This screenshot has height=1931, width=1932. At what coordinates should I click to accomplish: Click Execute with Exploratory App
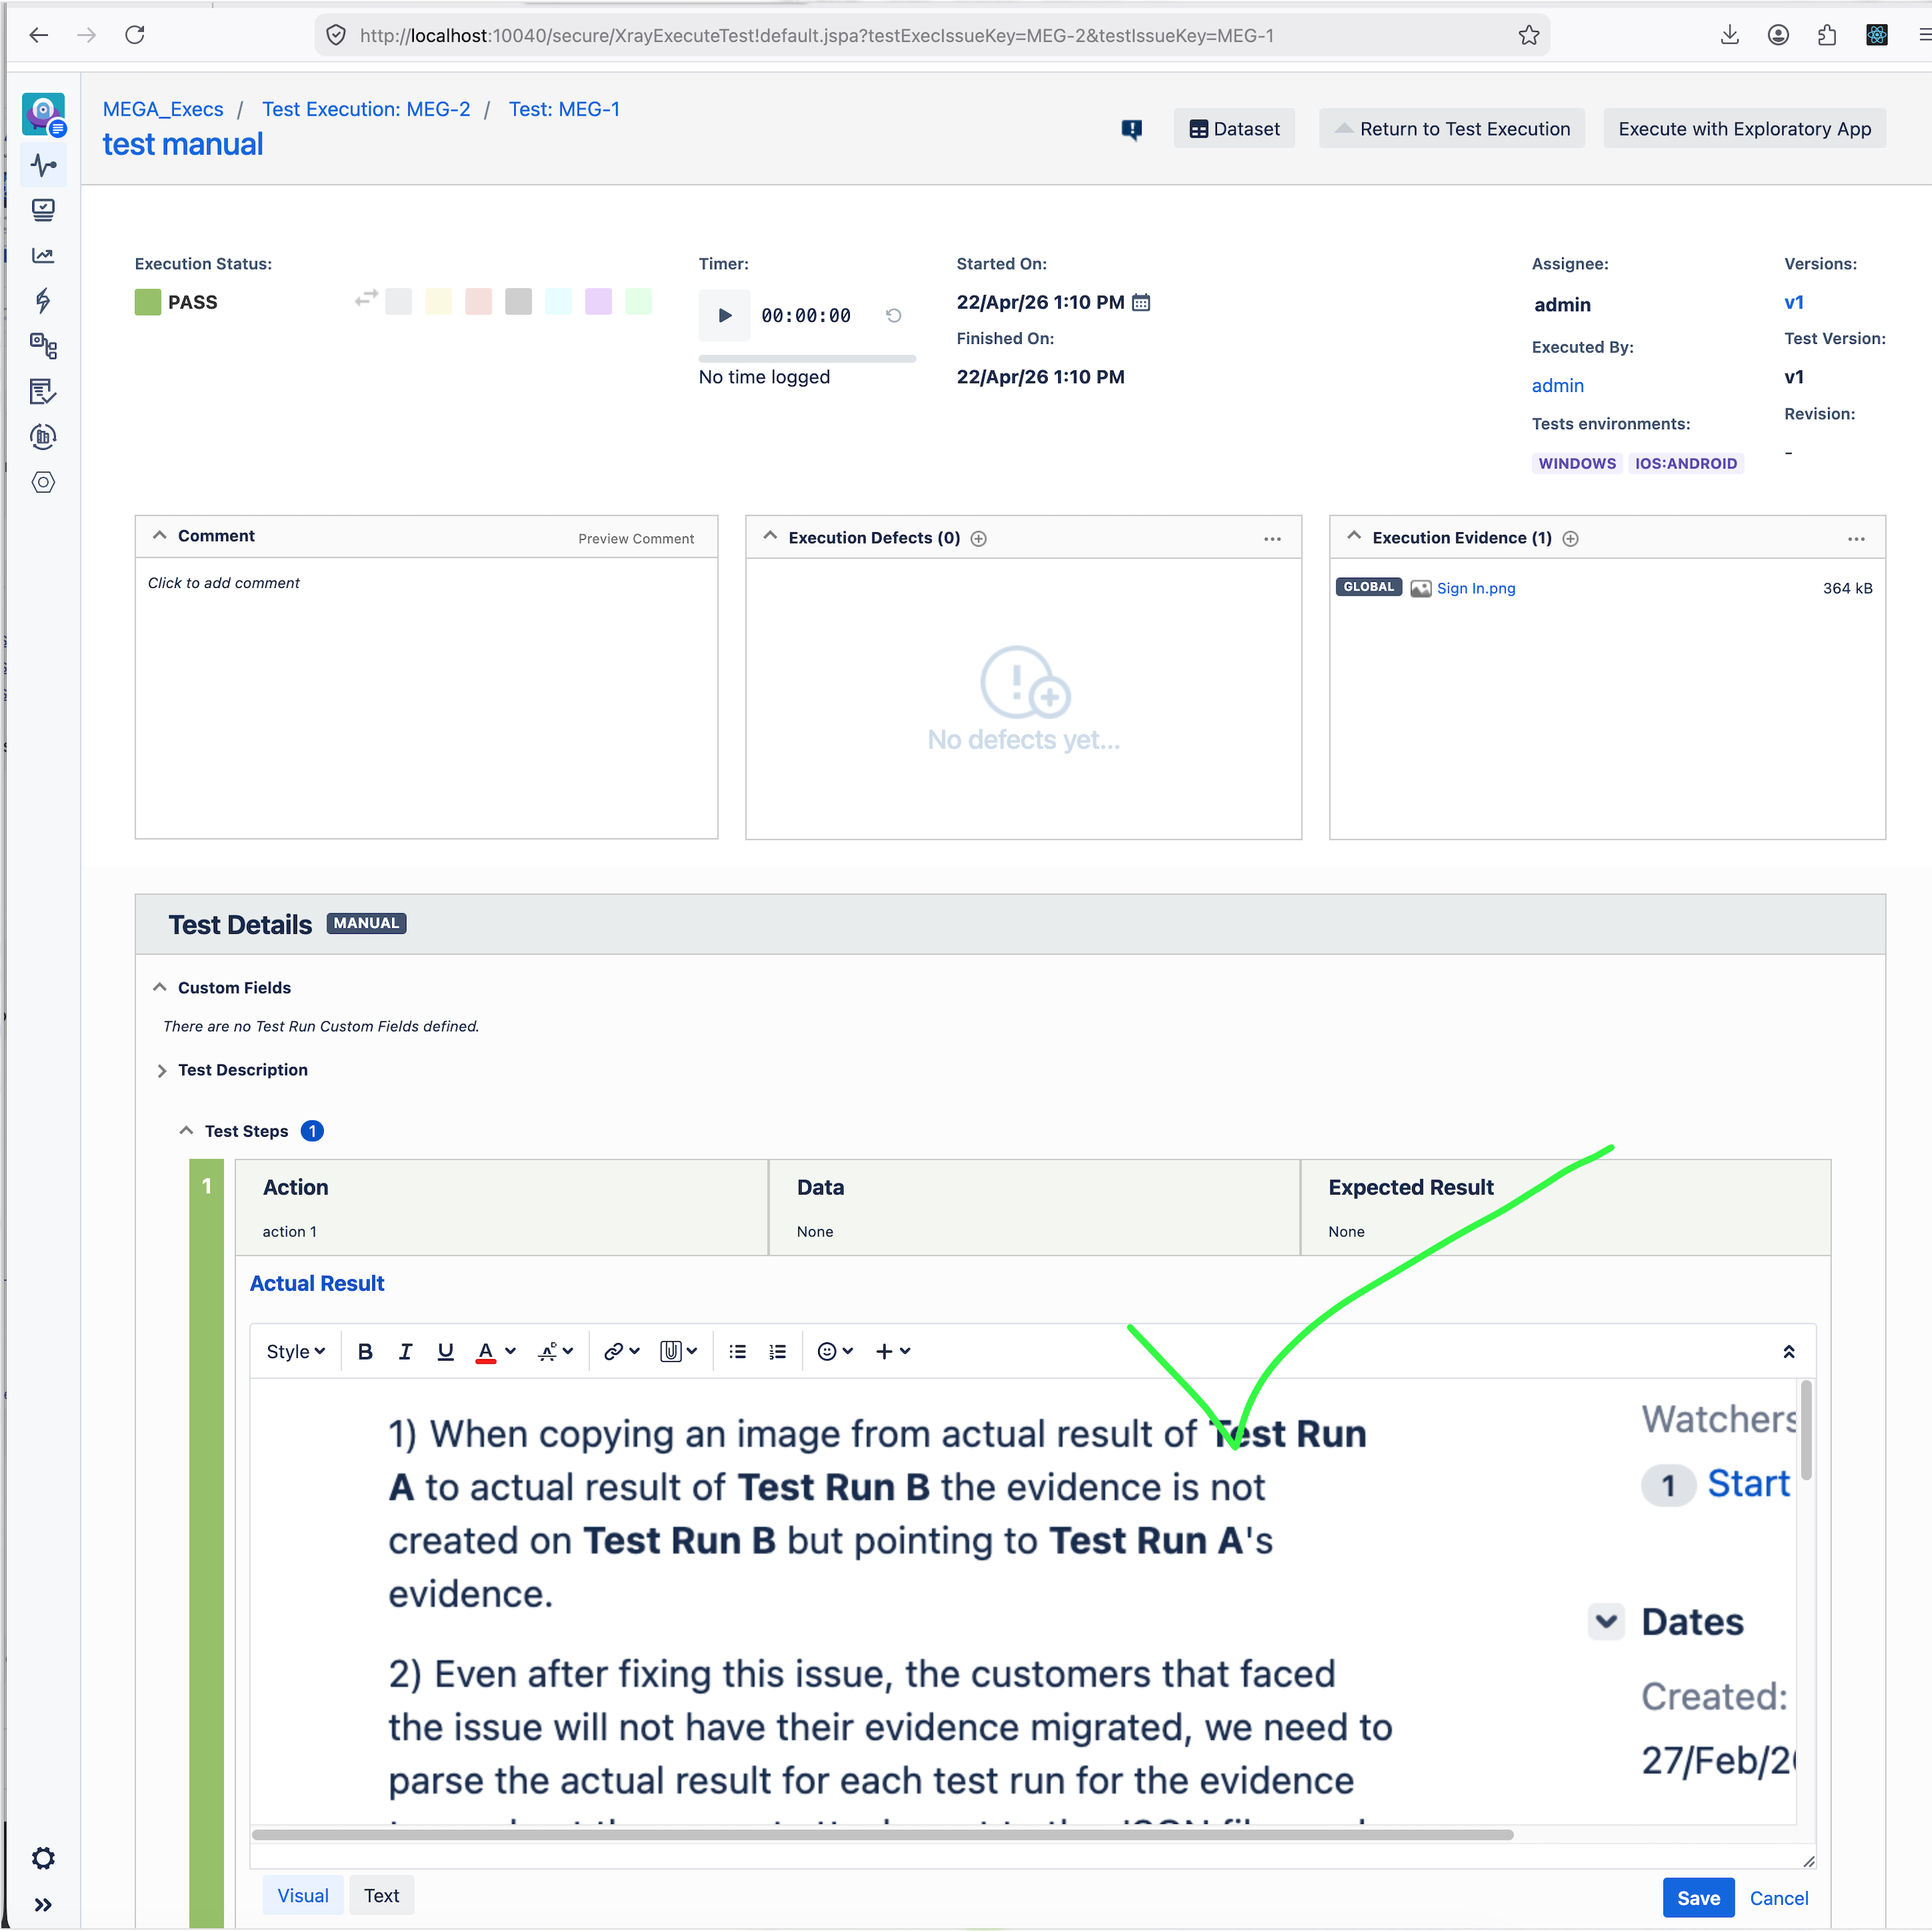1745,129
